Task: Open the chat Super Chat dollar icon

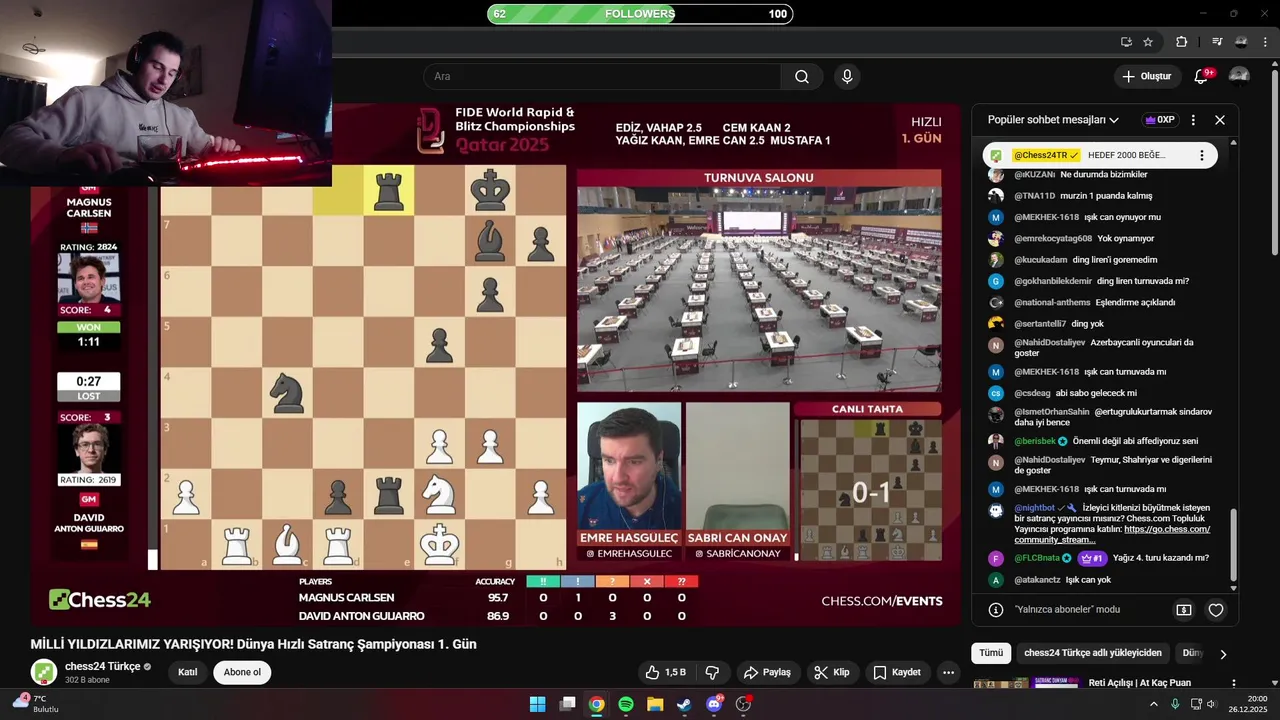Action: pos(1184,610)
